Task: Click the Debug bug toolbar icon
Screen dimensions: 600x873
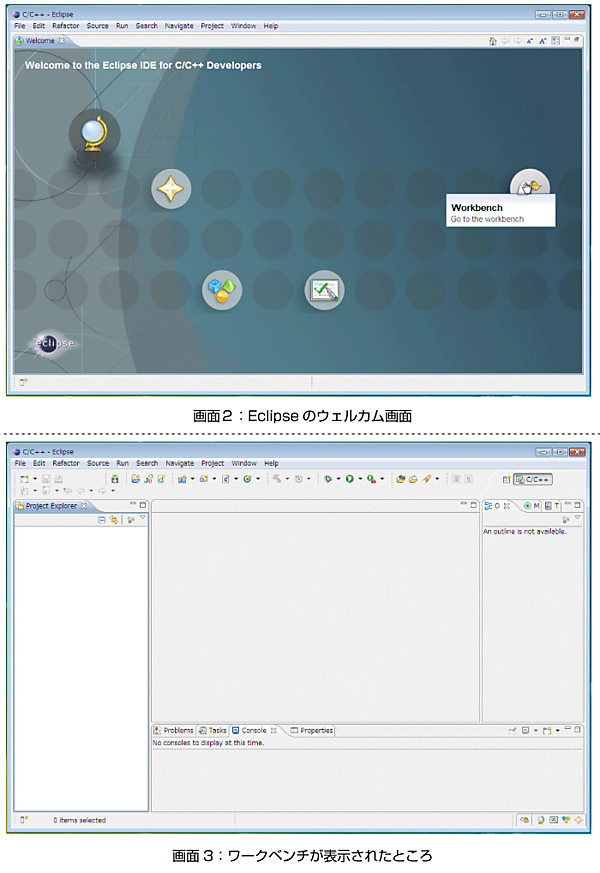Action: 328,479
